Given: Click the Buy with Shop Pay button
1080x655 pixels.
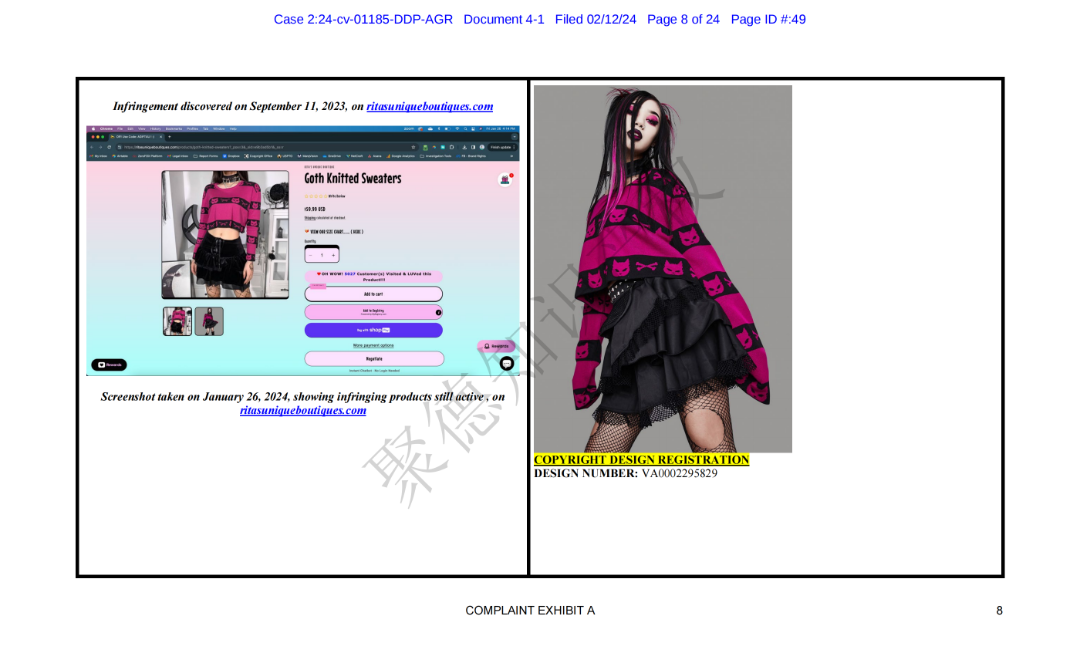Looking at the screenshot, I should click(373, 330).
